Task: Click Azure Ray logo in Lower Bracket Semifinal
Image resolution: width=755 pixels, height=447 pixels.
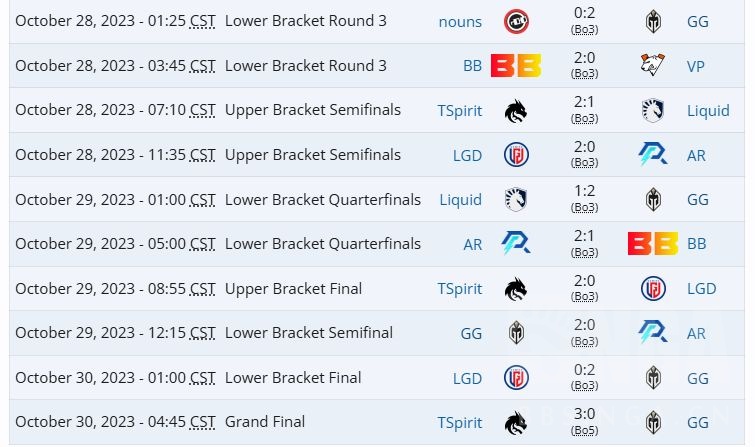Action: tap(653, 333)
